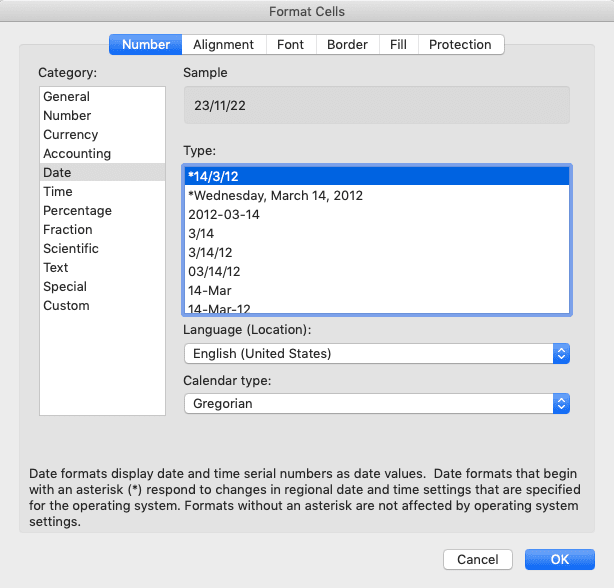The image size is (614, 588).
Task: Open the Font tab
Action: click(291, 45)
